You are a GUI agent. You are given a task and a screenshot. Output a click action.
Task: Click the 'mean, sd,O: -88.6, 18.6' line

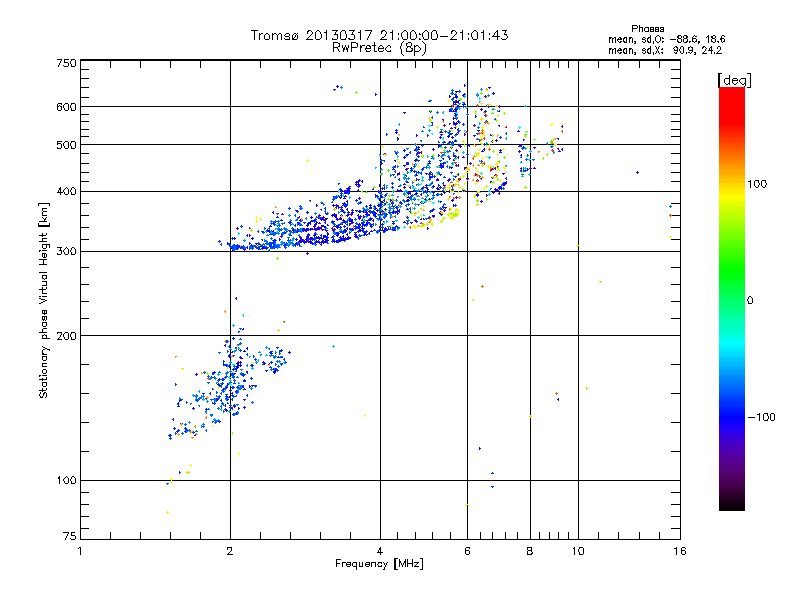pos(666,39)
